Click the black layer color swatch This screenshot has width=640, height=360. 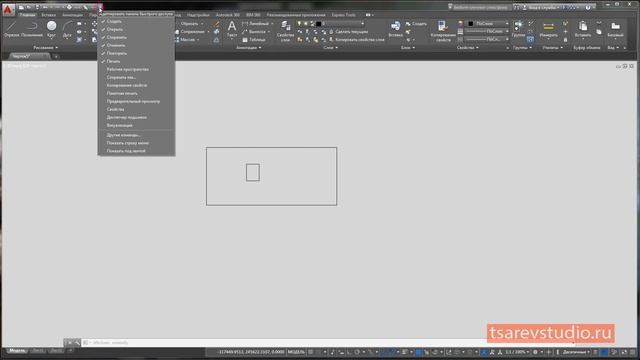(319, 24)
